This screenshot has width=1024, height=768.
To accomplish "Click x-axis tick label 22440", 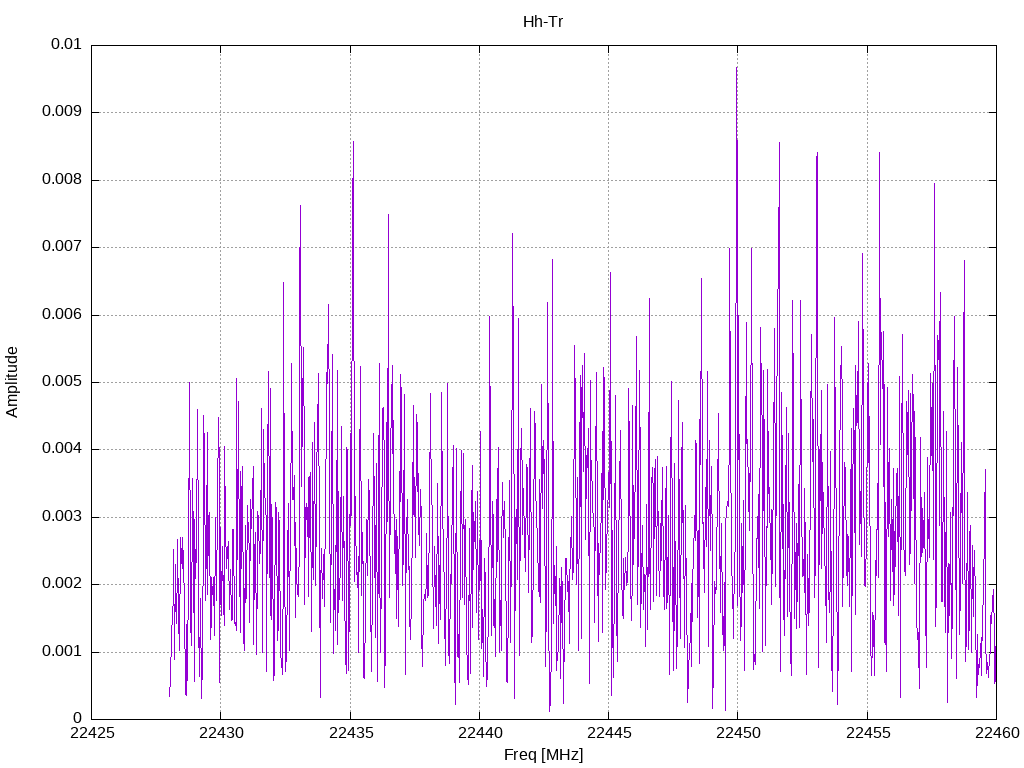I will tap(480, 733).
